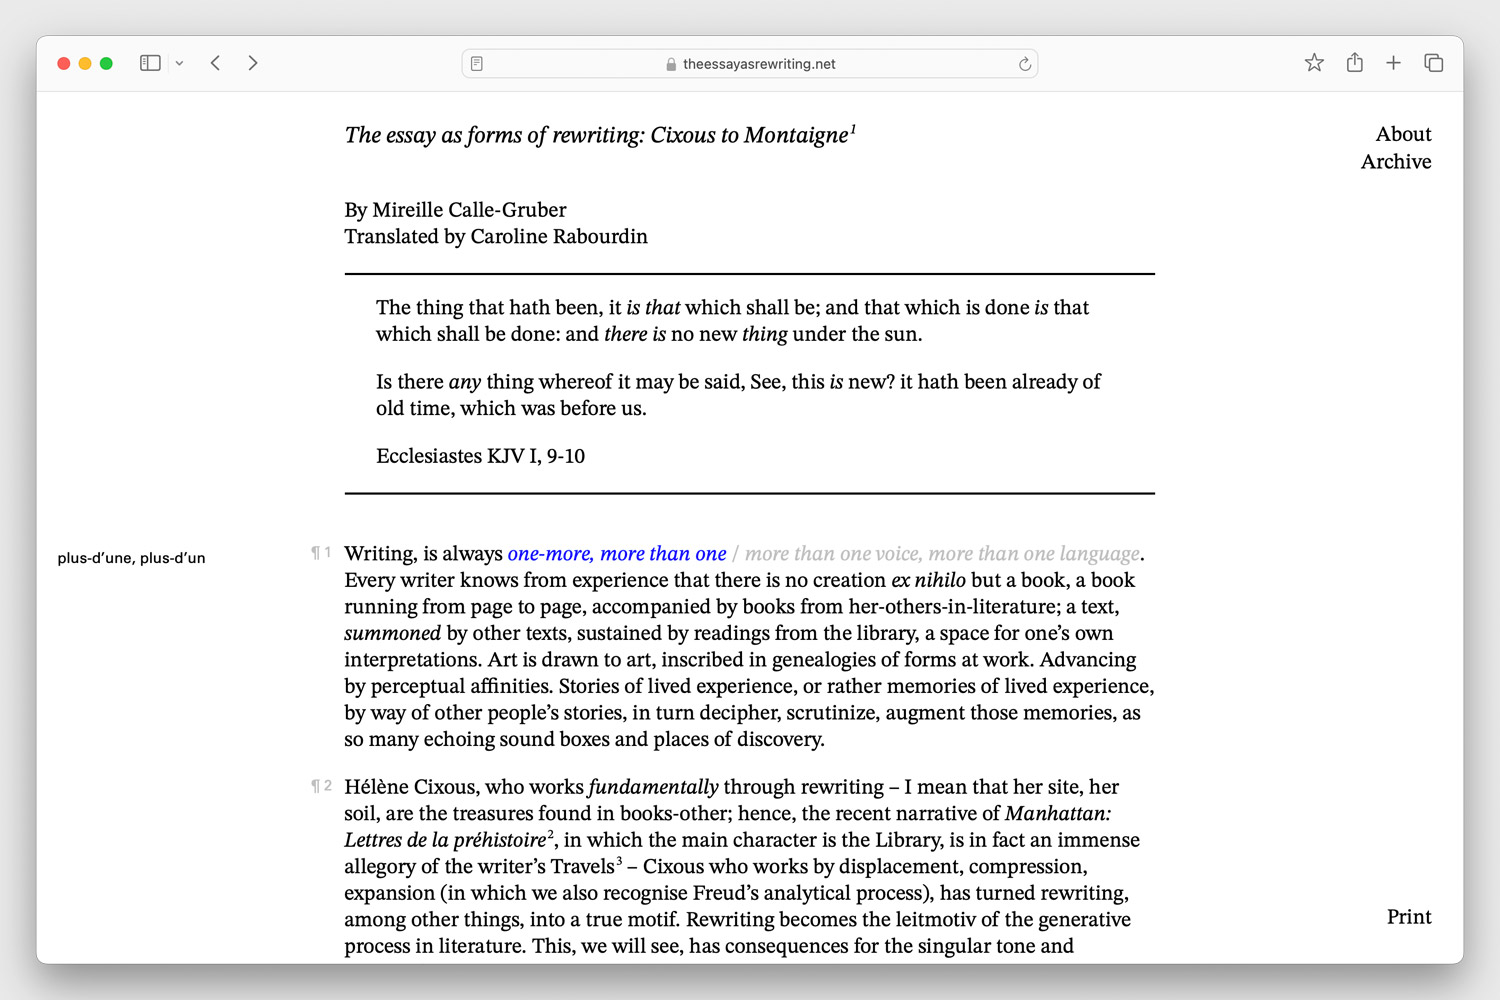The width and height of the screenshot is (1500, 1000).
Task: Click footnote 2 after 'Lettres de la préhistoire'
Action: coord(551,835)
